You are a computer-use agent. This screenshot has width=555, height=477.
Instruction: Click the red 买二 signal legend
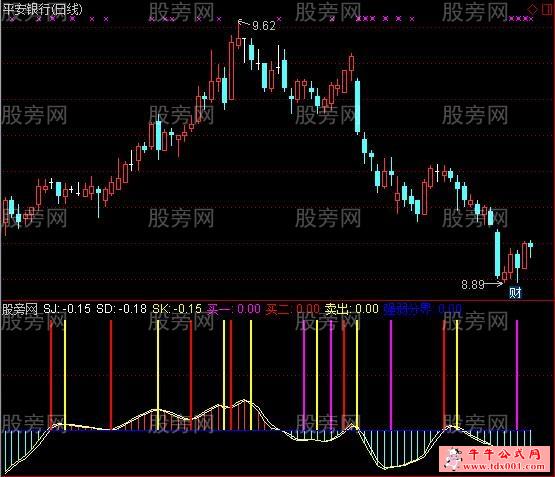(x=293, y=309)
